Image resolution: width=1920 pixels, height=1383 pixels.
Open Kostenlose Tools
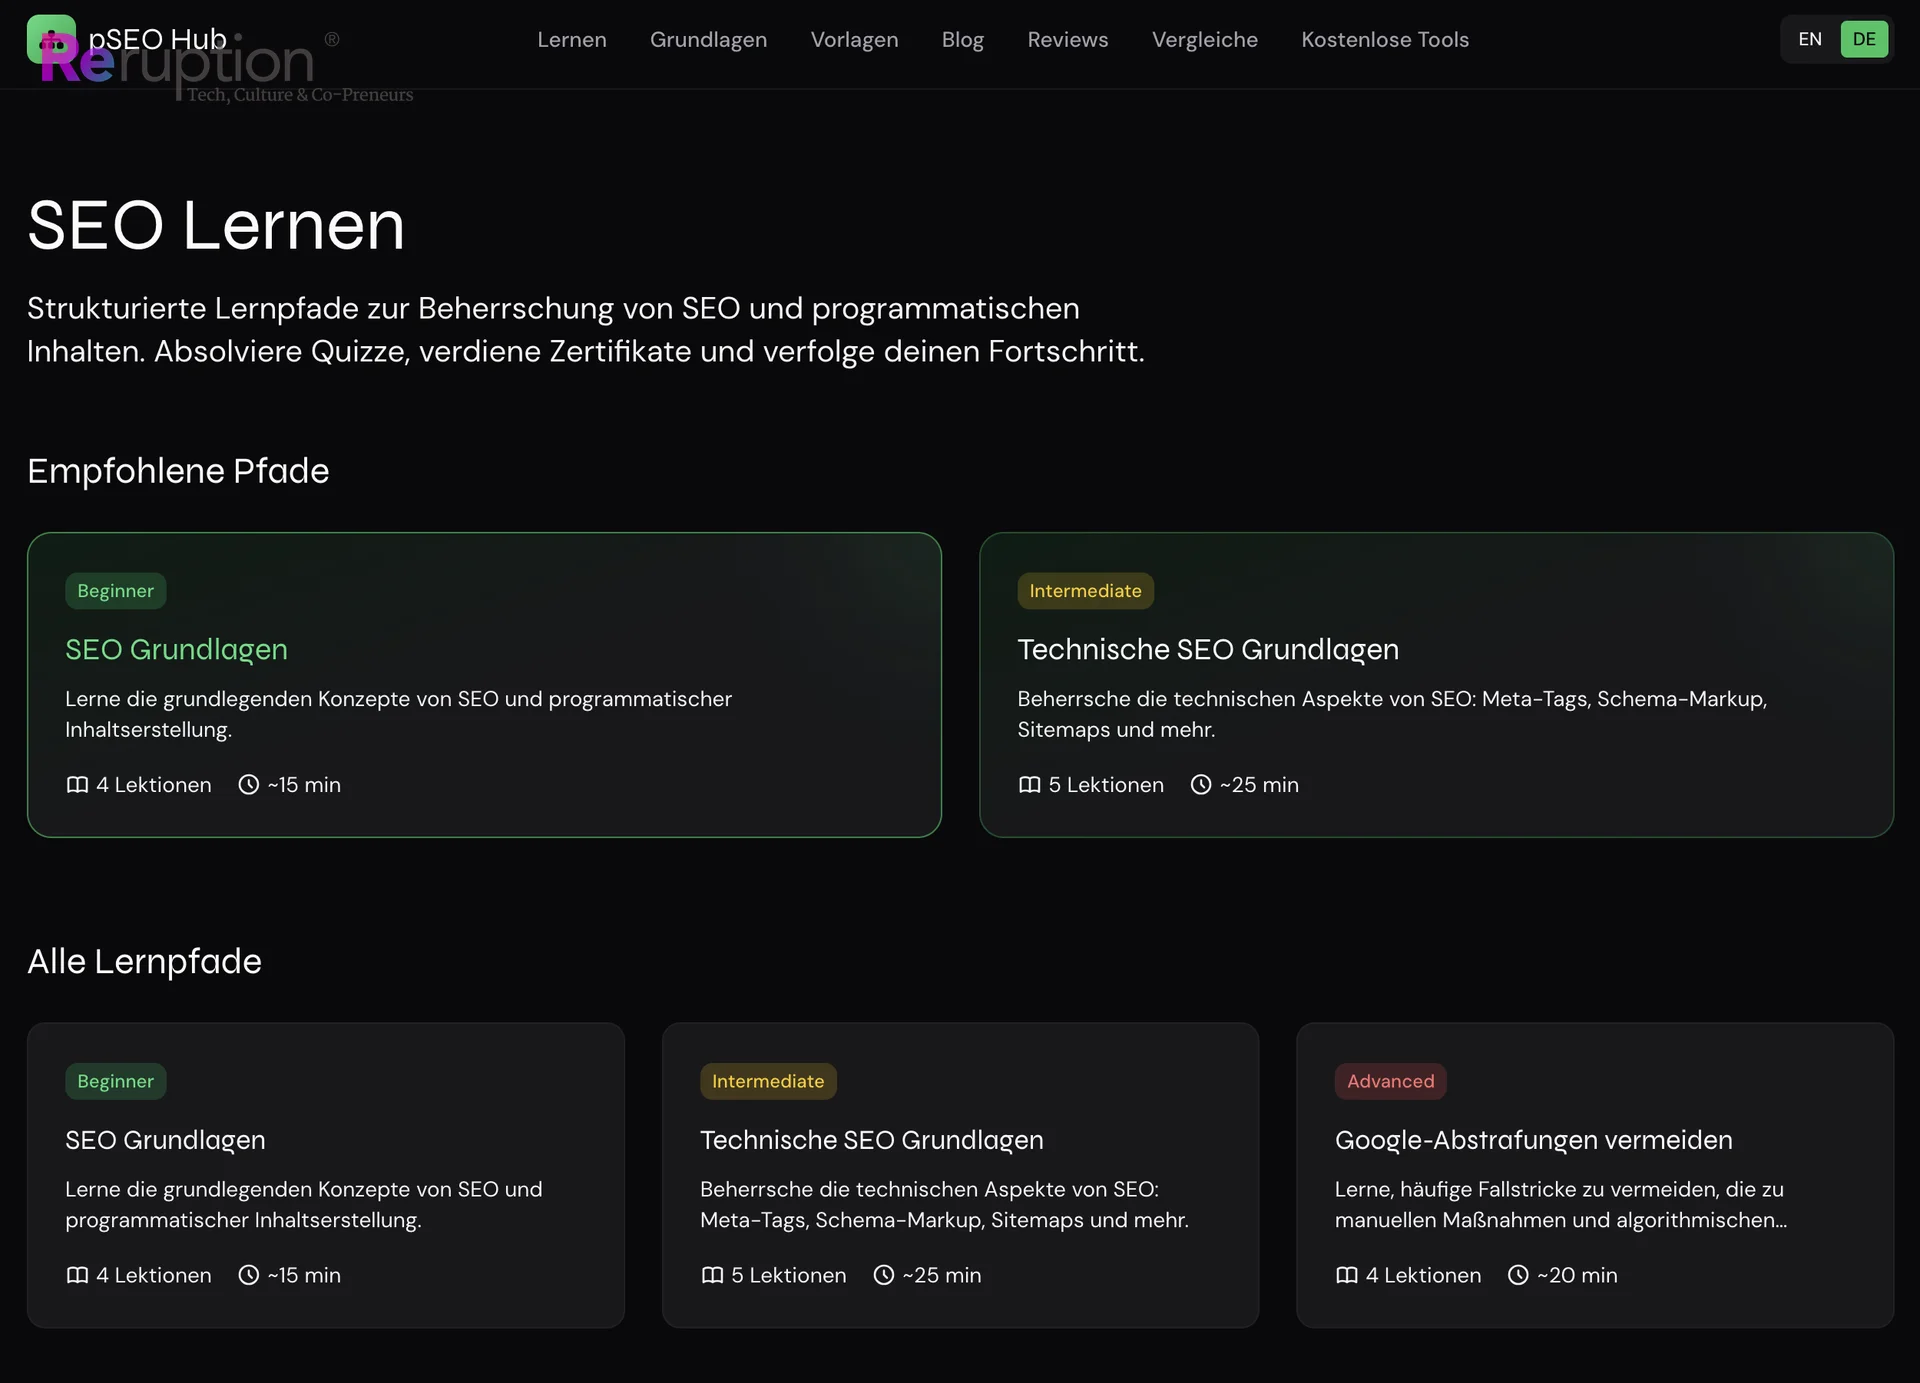(x=1385, y=39)
